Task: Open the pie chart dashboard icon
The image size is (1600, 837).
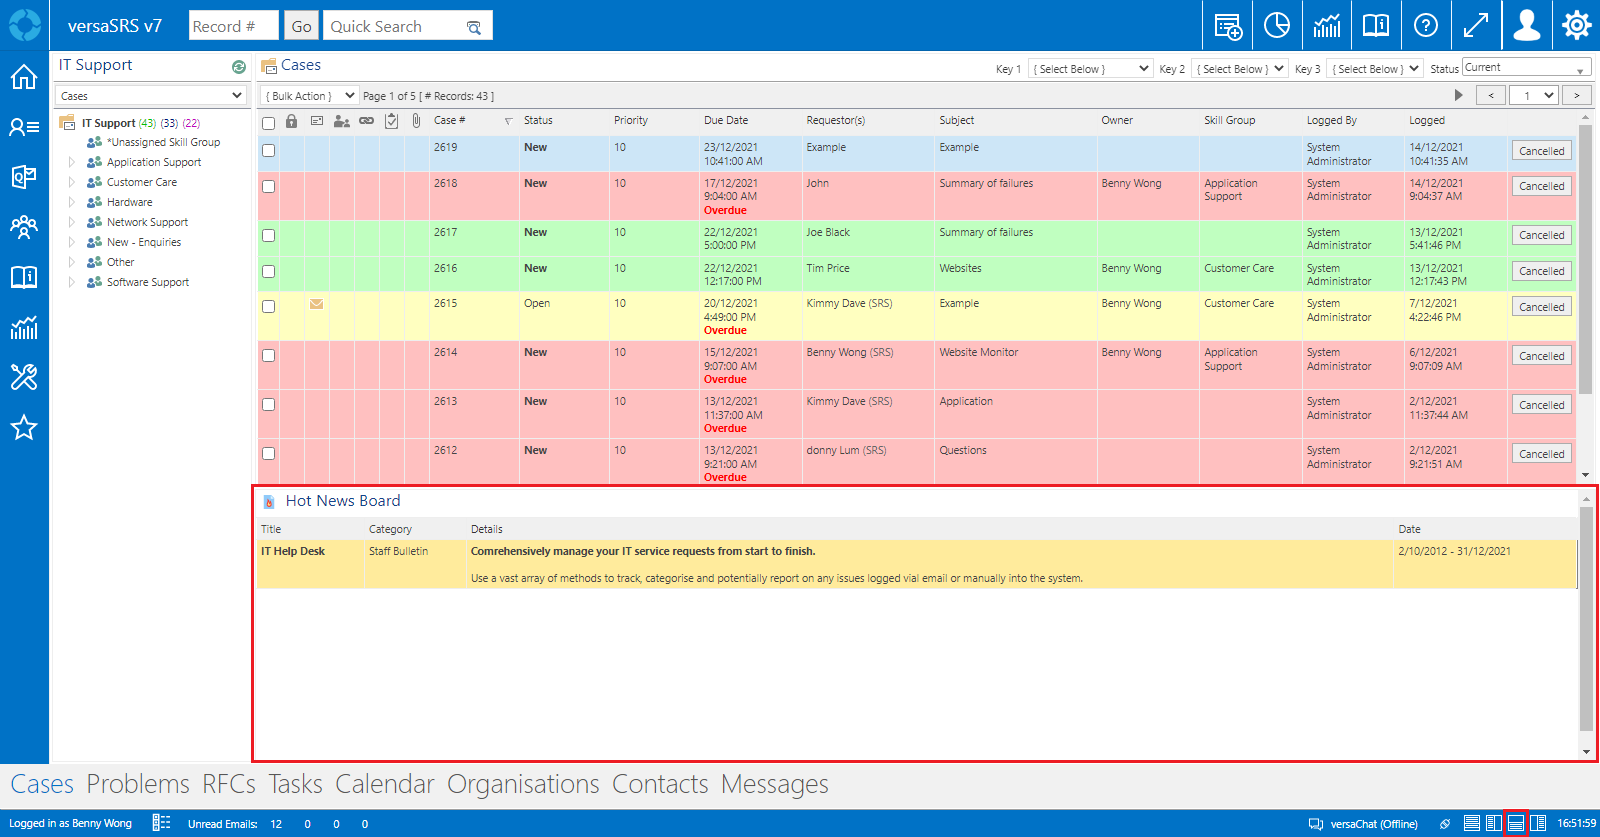Action: pos(1277,26)
